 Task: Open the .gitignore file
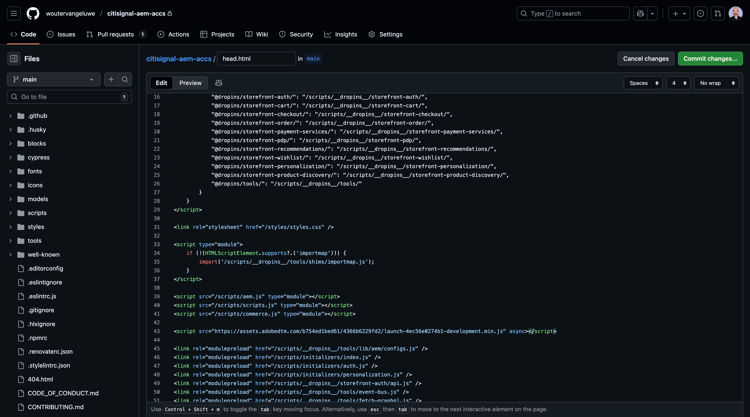[x=41, y=310]
